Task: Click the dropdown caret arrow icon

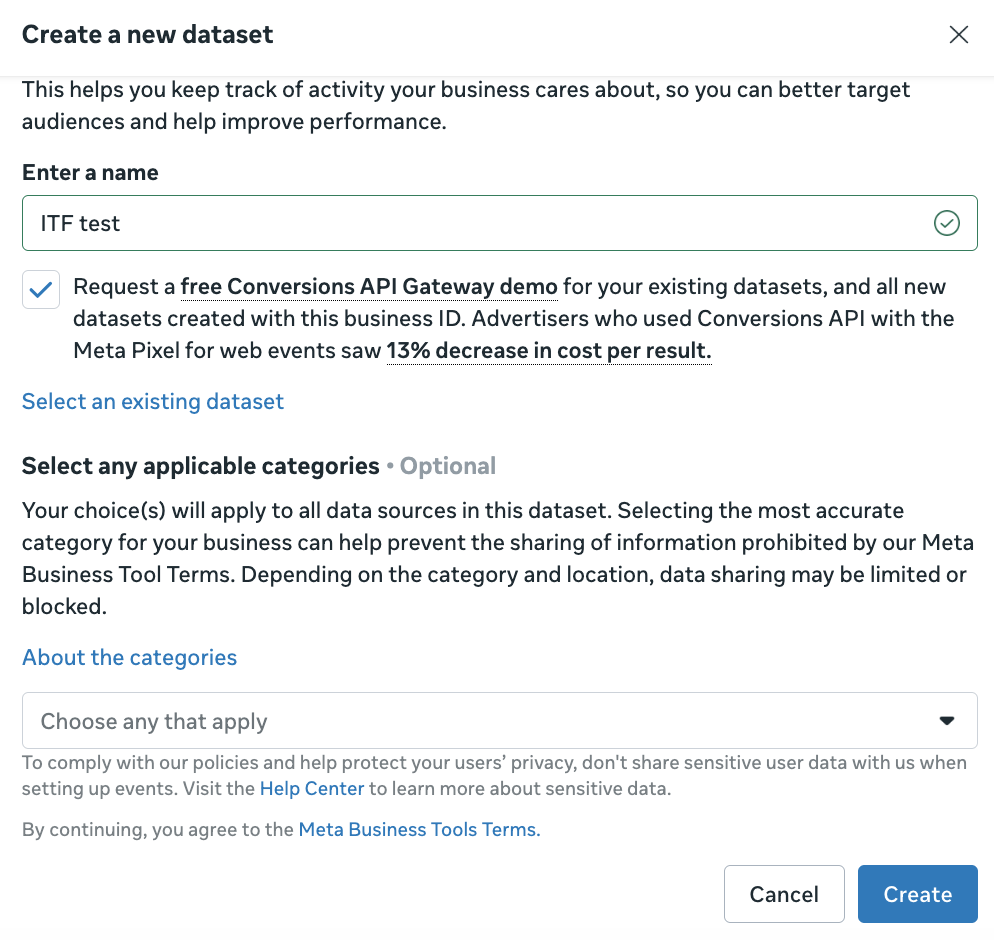Action: click(x=946, y=721)
